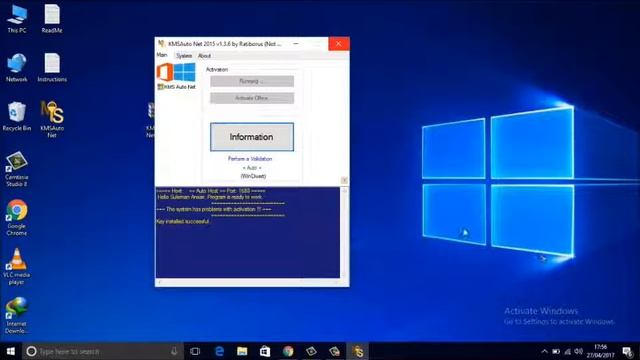Open Task View from the taskbar

195,351
